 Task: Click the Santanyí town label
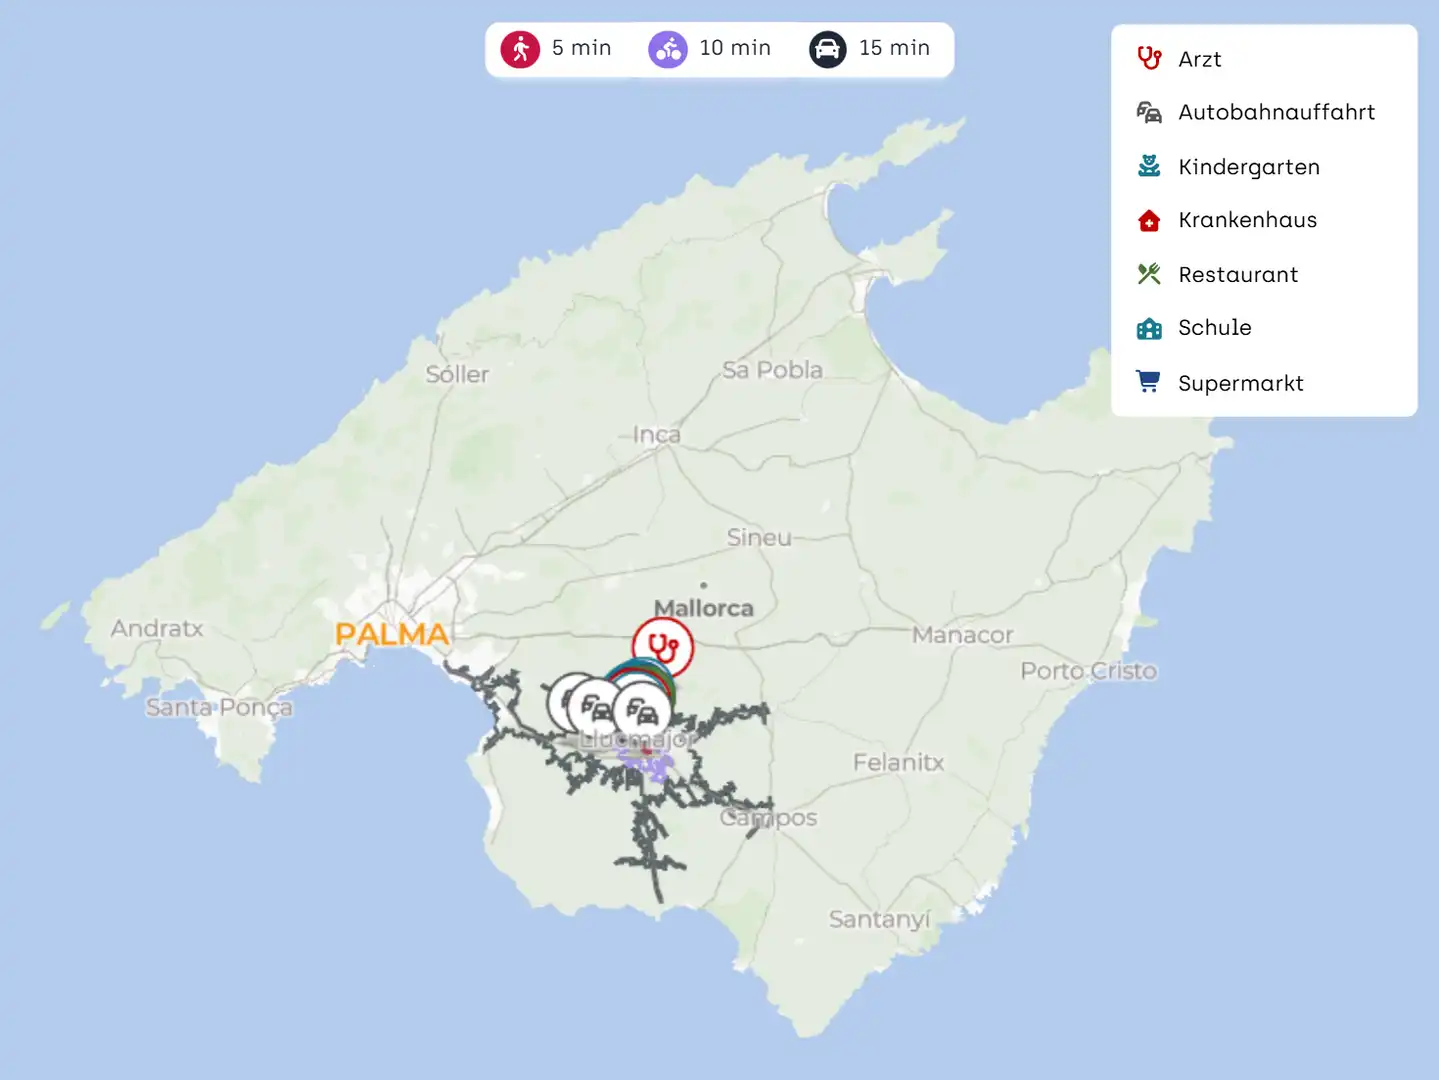[x=879, y=919]
